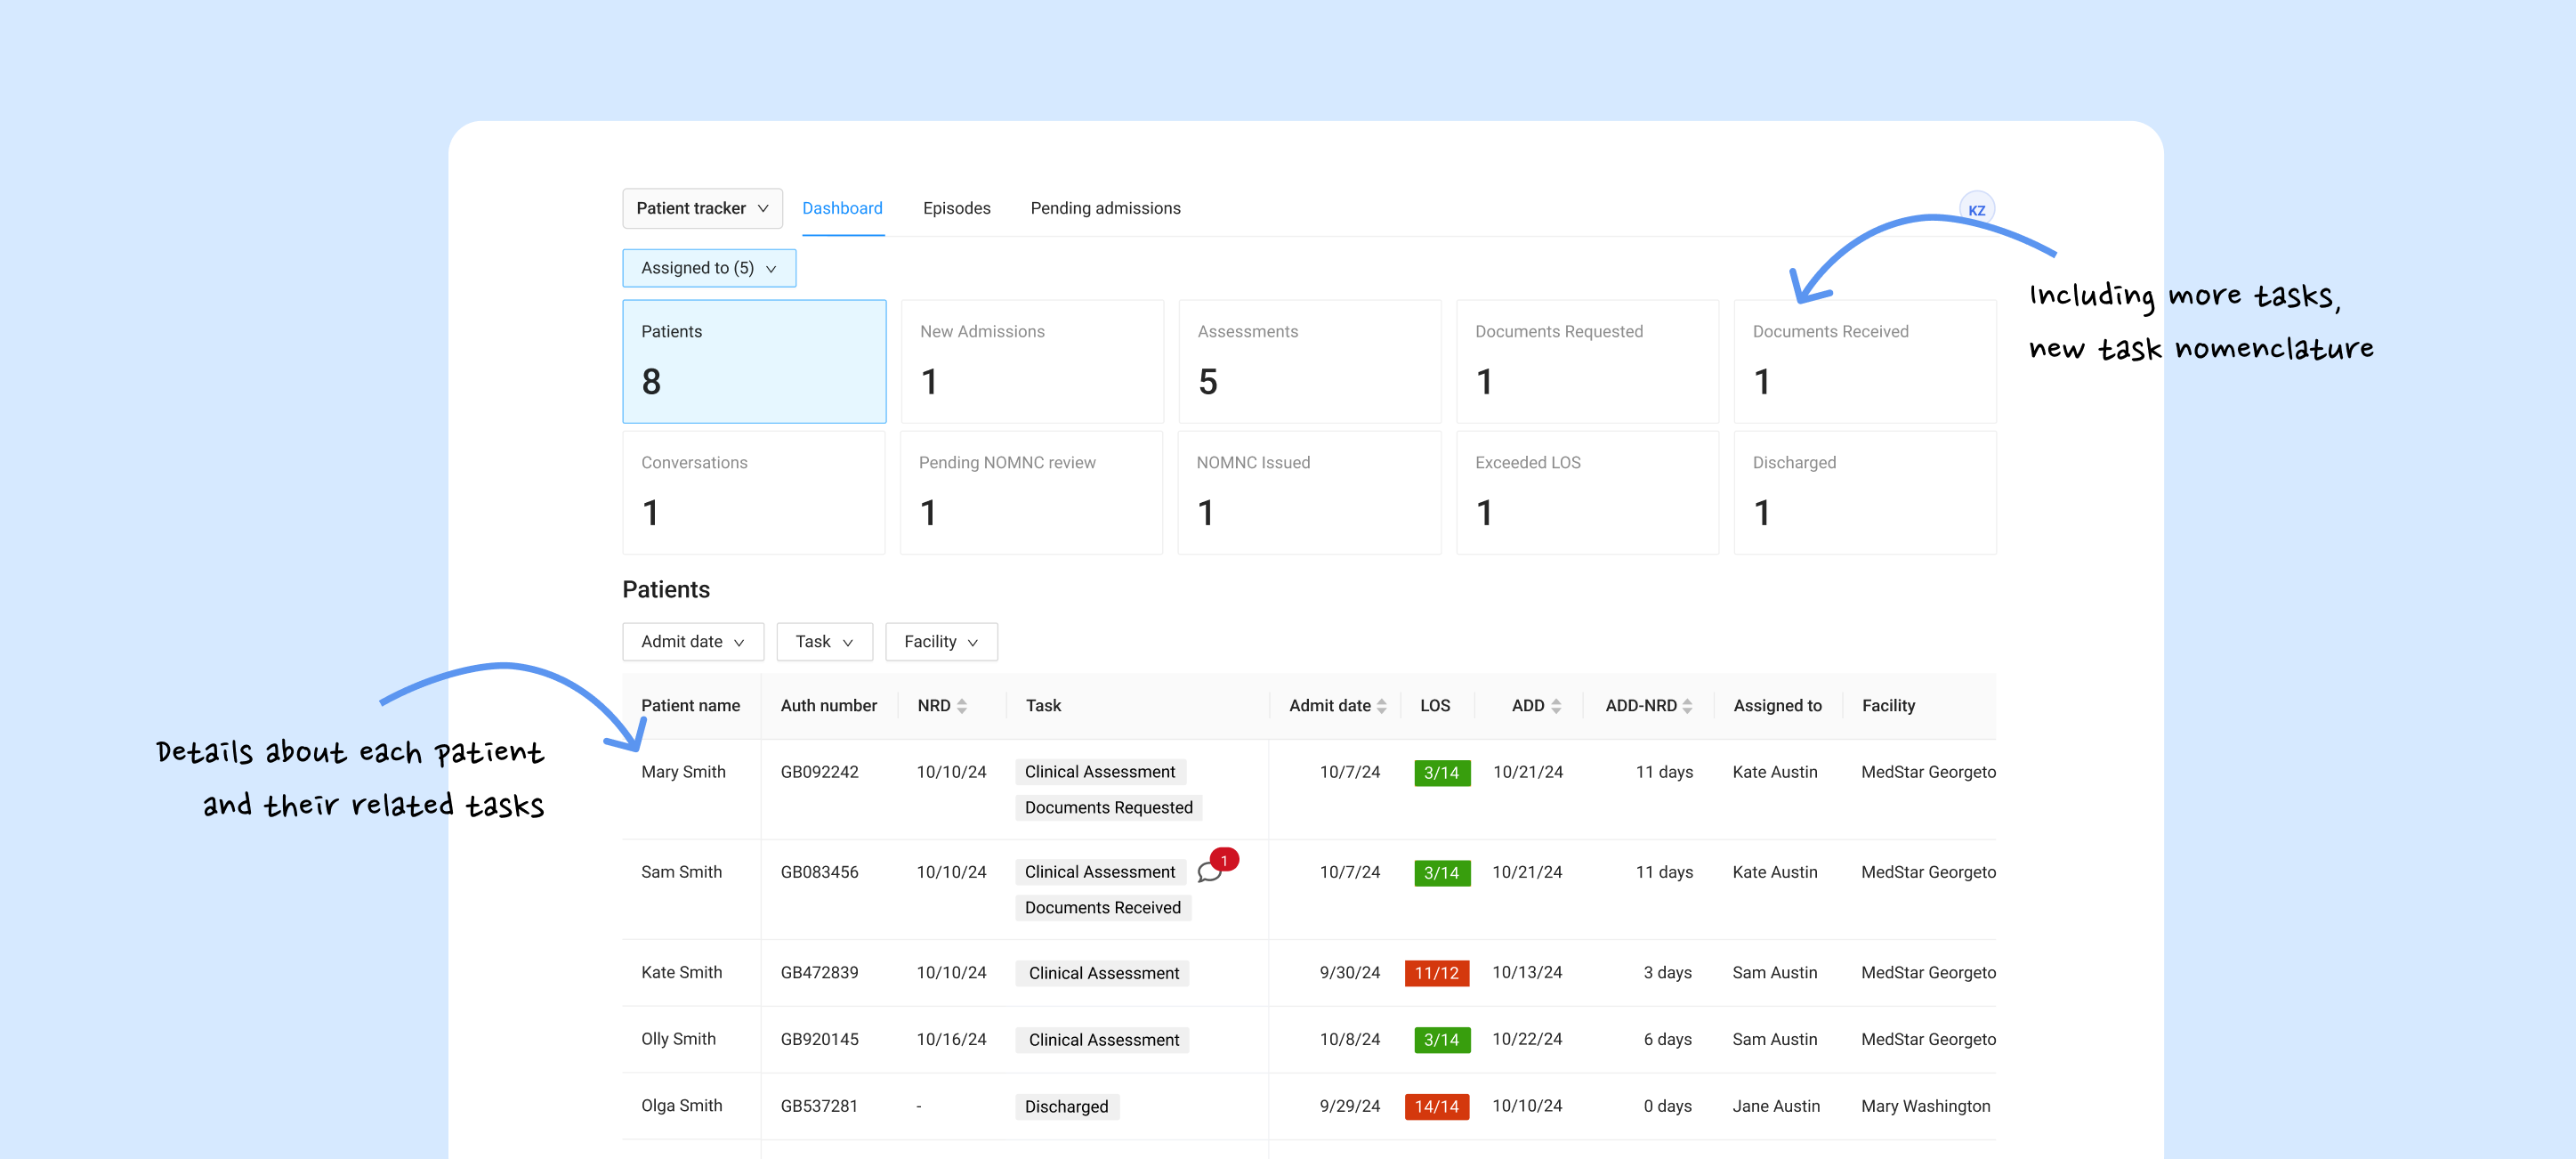Sort patients by Admit date column
The image size is (2576, 1159).
pos(1383,705)
